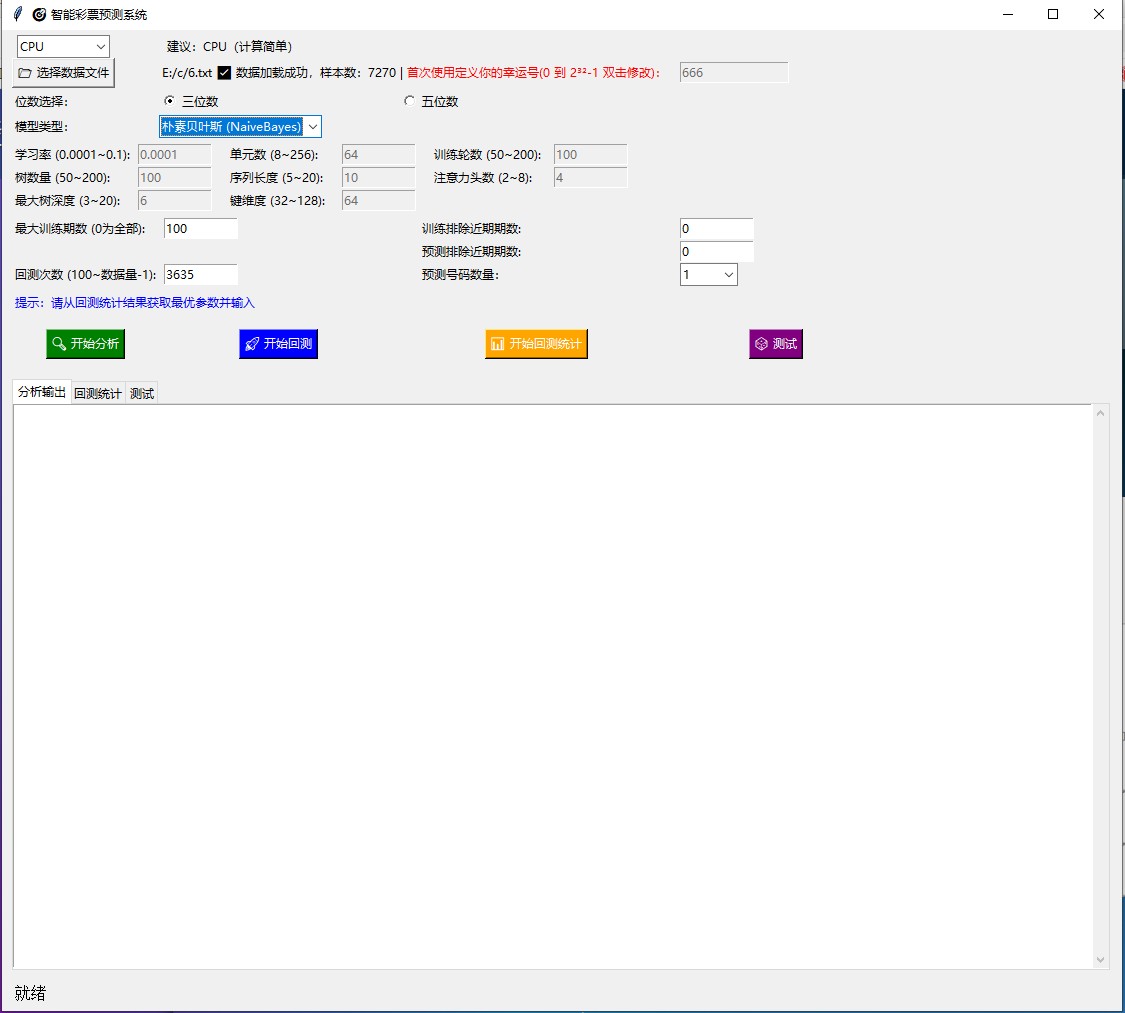Click the 训练排除近期期数 input field
The image size is (1125, 1013).
716,229
